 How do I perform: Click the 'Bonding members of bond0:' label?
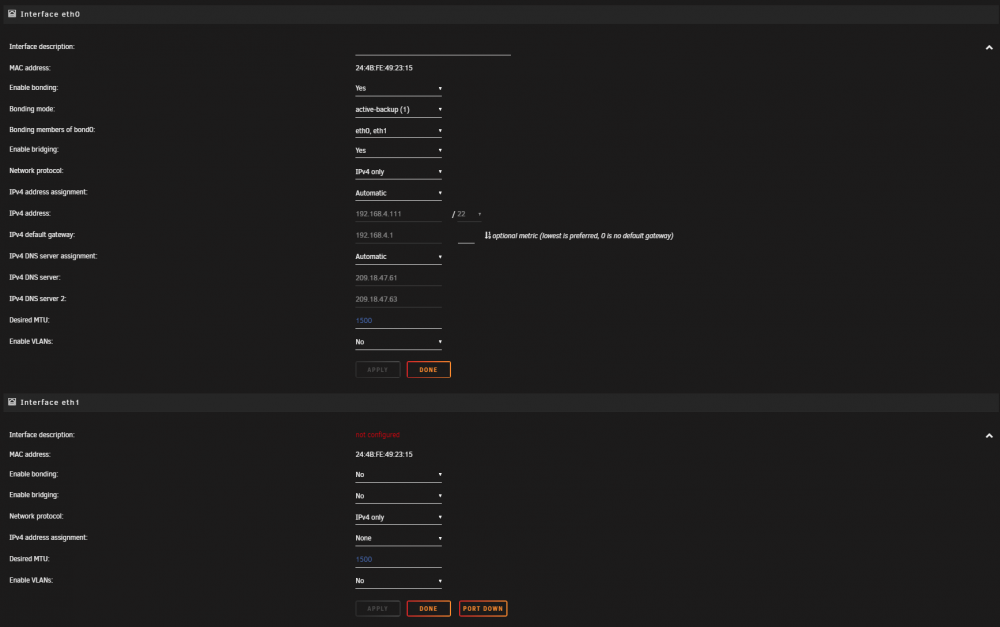click(52, 129)
